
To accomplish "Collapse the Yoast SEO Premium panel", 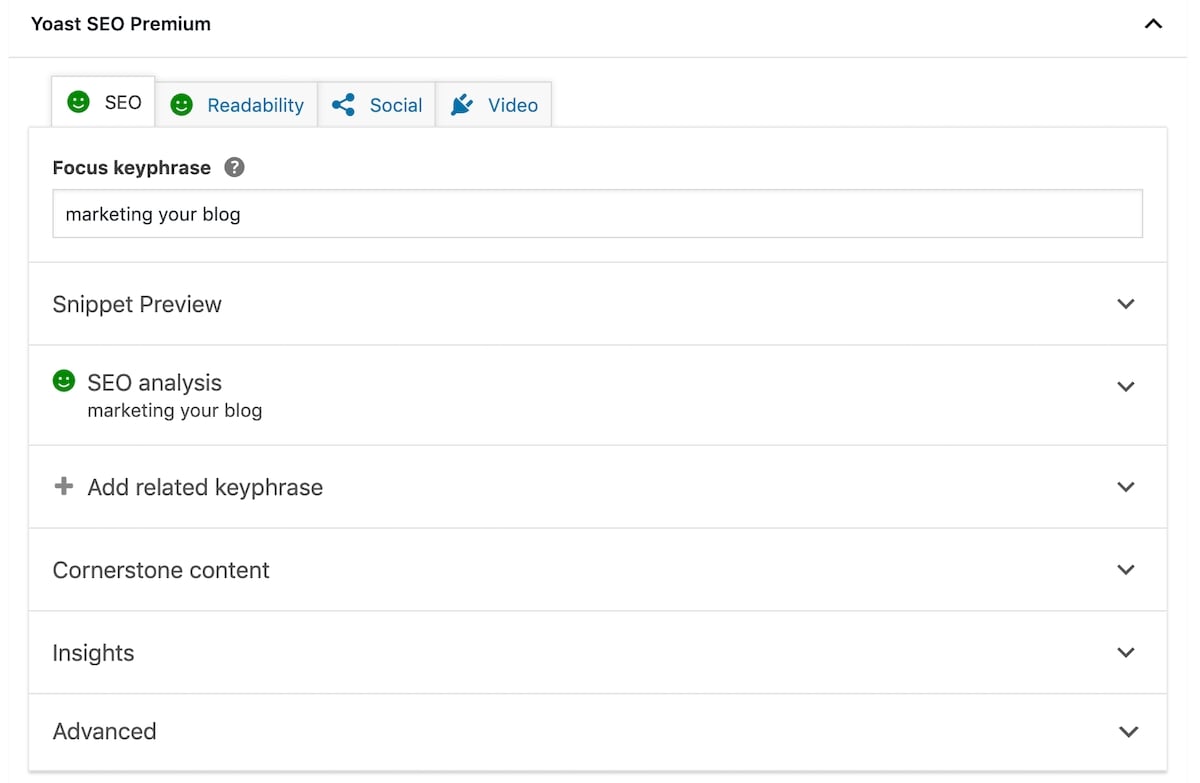I will click(x=1154, y=22).
